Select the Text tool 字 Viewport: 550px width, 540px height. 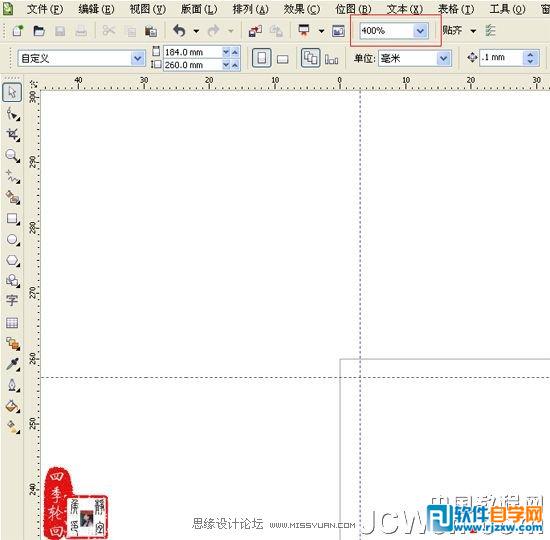[x=12, y=300]
